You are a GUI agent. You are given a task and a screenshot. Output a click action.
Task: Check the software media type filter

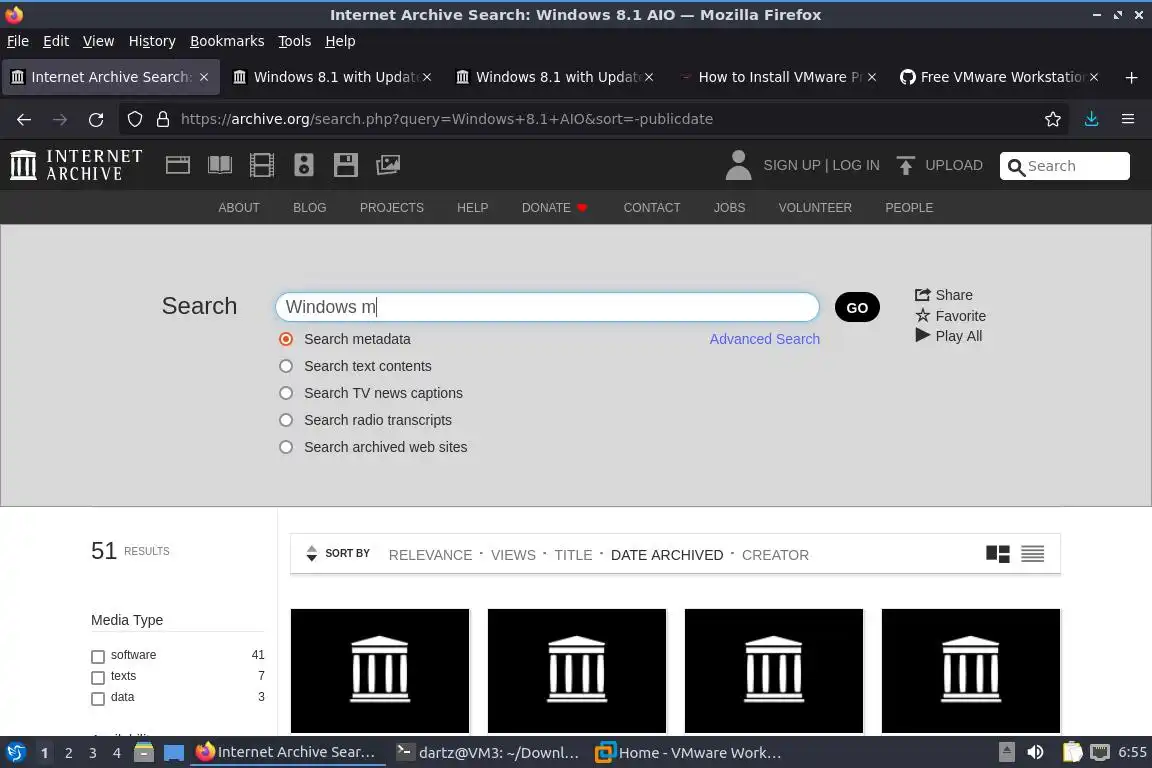tap(98, 656)
